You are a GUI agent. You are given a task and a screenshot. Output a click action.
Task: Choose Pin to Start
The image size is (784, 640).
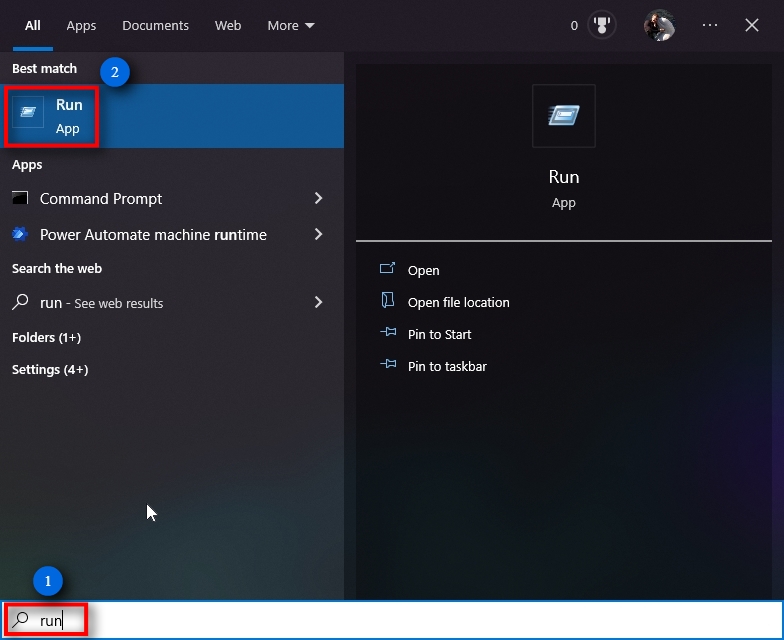tap(440, 334)
